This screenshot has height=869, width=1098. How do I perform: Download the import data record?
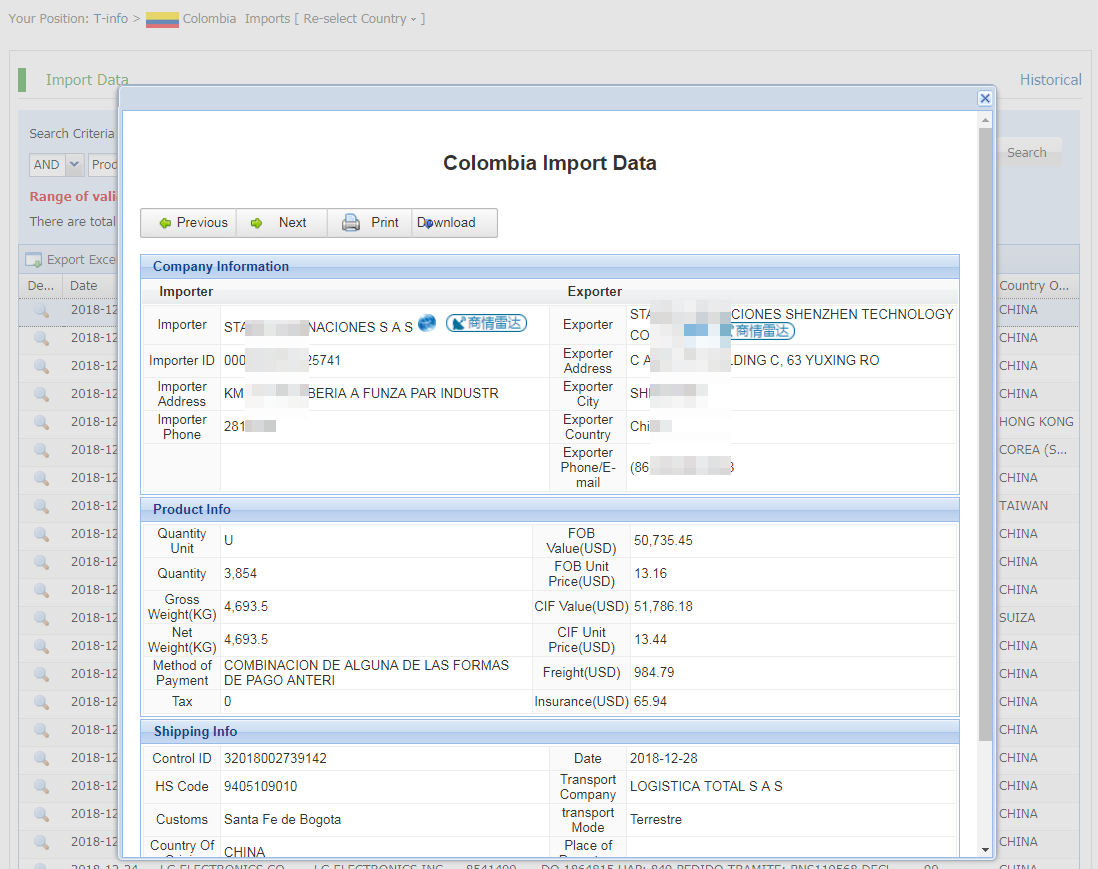pyautogui.click(x=447, y=223)
